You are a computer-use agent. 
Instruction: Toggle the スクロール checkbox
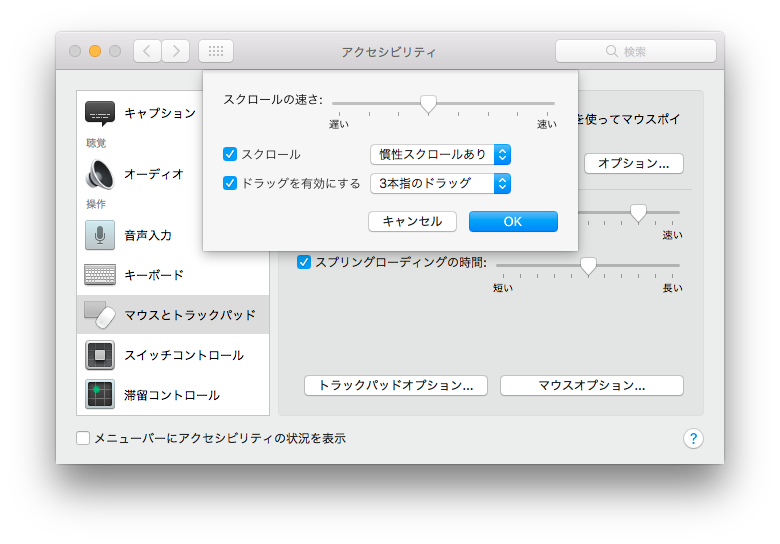(x=230, y=154)
